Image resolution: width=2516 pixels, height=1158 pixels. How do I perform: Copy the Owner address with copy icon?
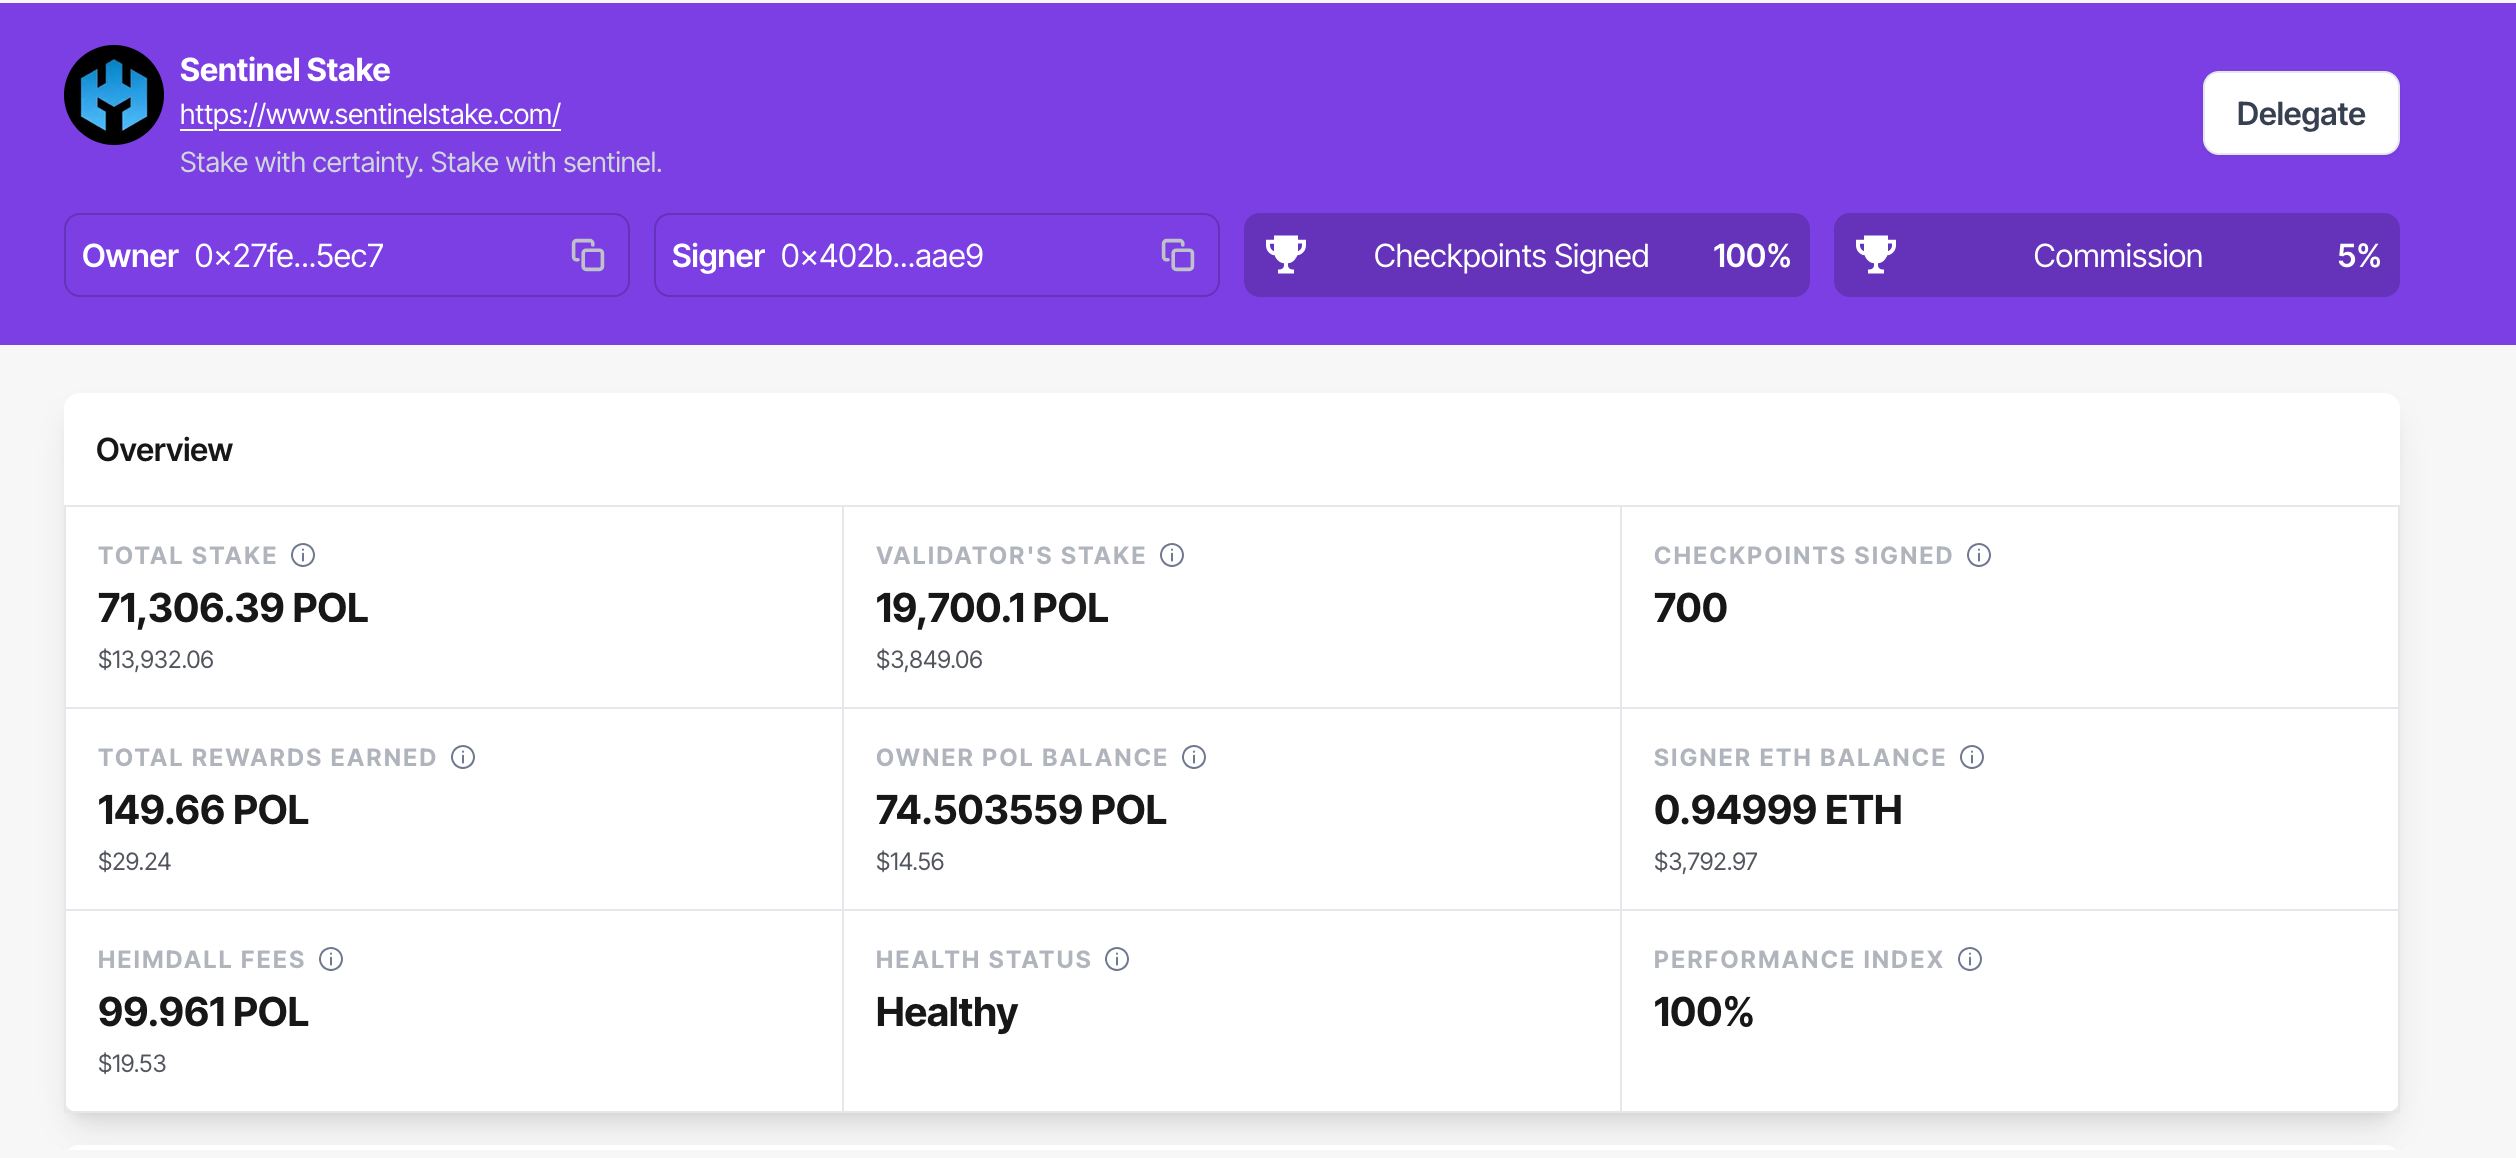(588, 255)
